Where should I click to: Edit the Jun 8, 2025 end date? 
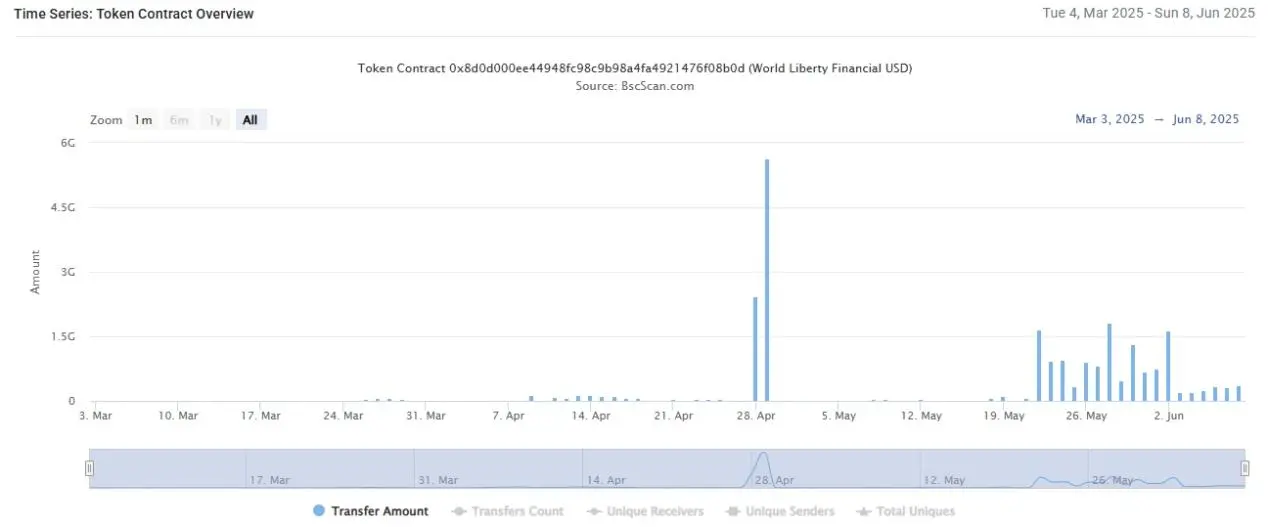coord(1206,119)
